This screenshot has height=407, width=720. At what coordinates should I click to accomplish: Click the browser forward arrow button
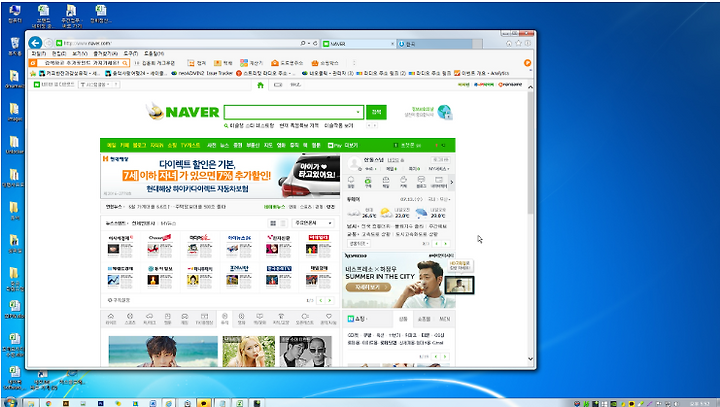pos(48,43)
